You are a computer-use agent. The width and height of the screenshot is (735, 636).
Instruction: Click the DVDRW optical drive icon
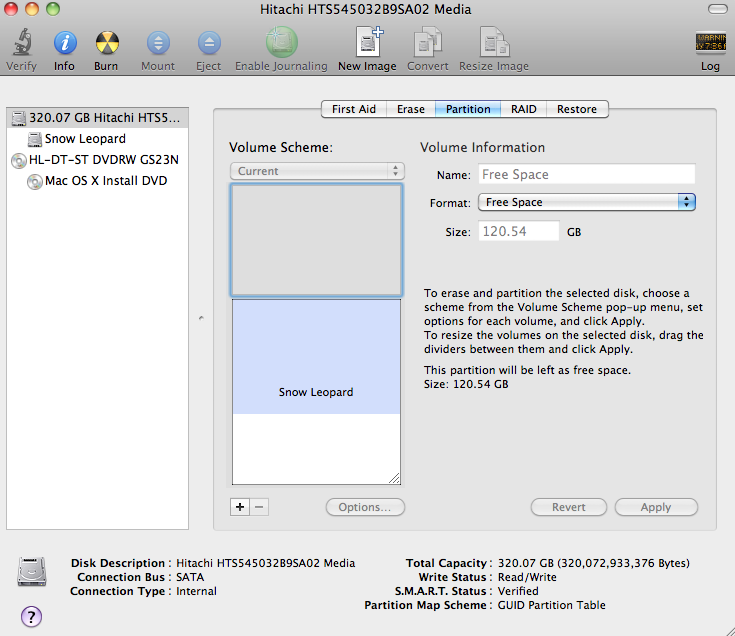[x=19, y=160]
